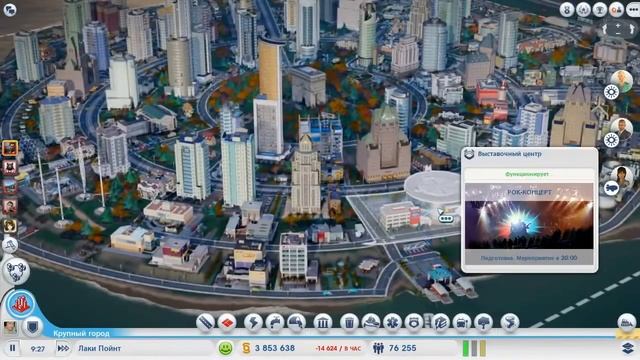Open the Mass transit bus menu
This screenshot has width=640, height=360.
click(x=462, y=322)
